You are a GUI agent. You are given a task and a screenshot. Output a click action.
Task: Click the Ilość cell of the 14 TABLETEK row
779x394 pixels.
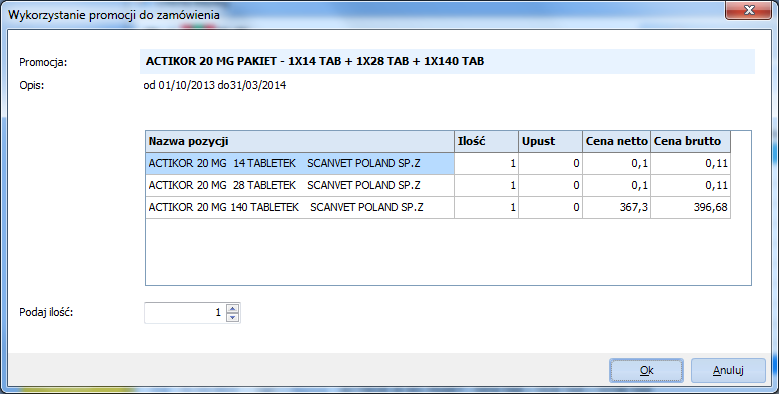[486, 163]
